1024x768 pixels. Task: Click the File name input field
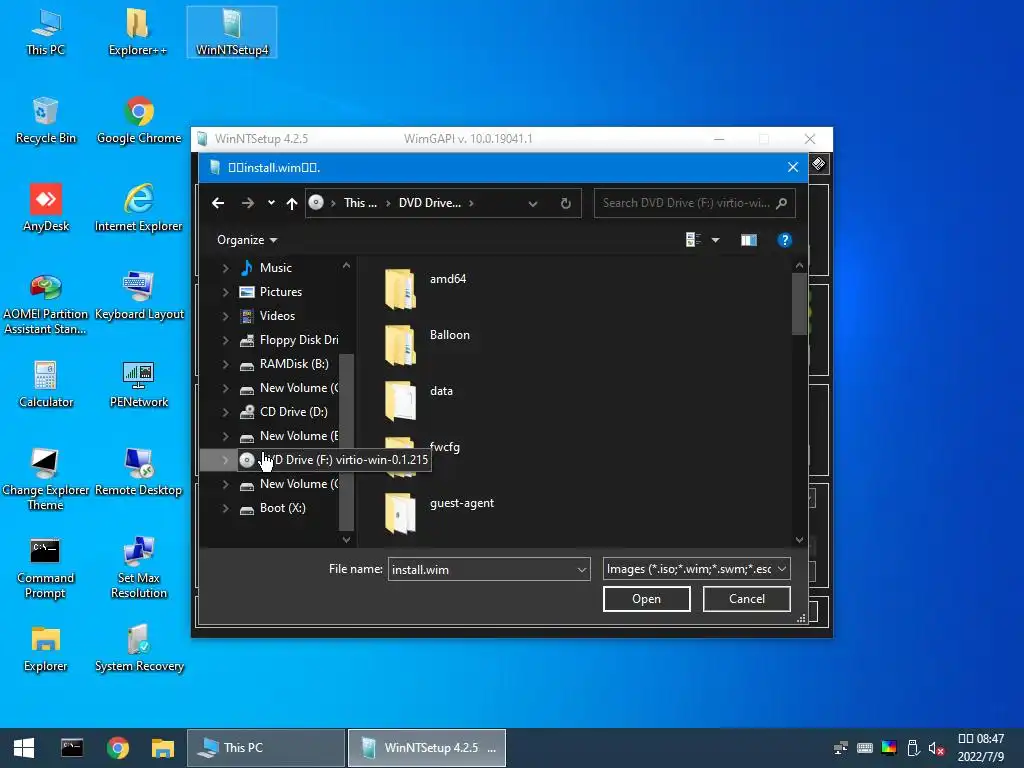482,569
